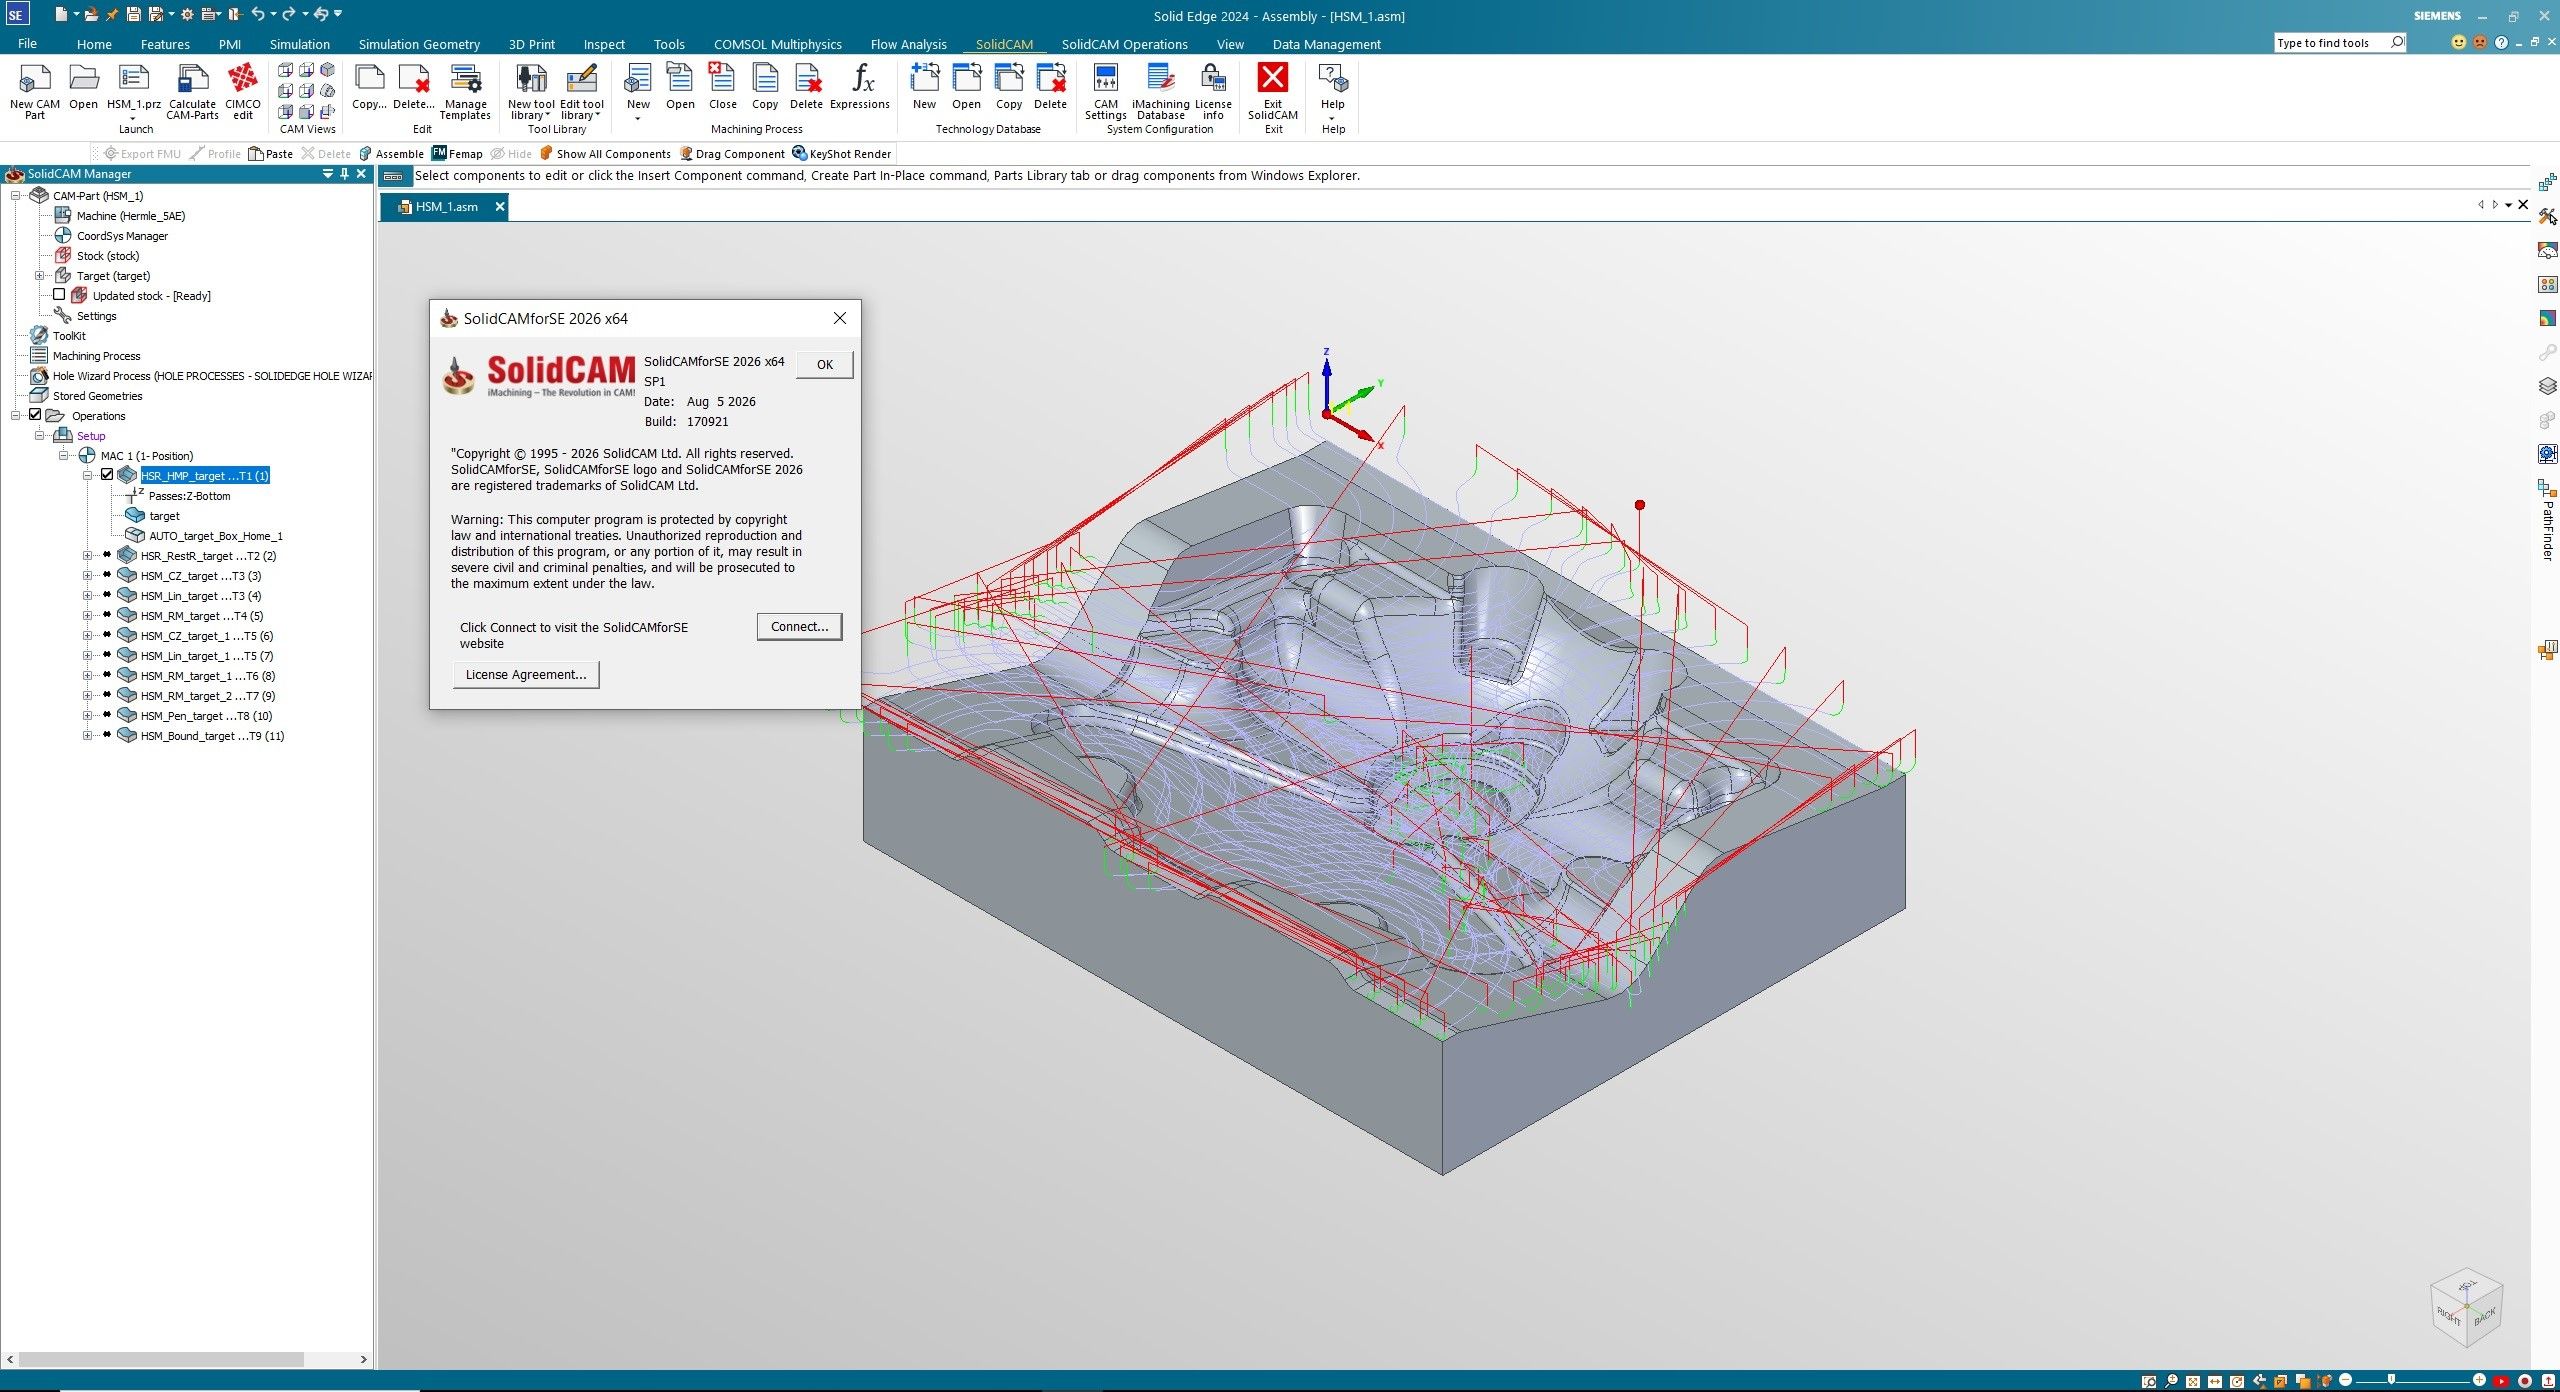Viewport: 2560px width, 1392px height.
Task: Click the Paste command
Action: 270,154
